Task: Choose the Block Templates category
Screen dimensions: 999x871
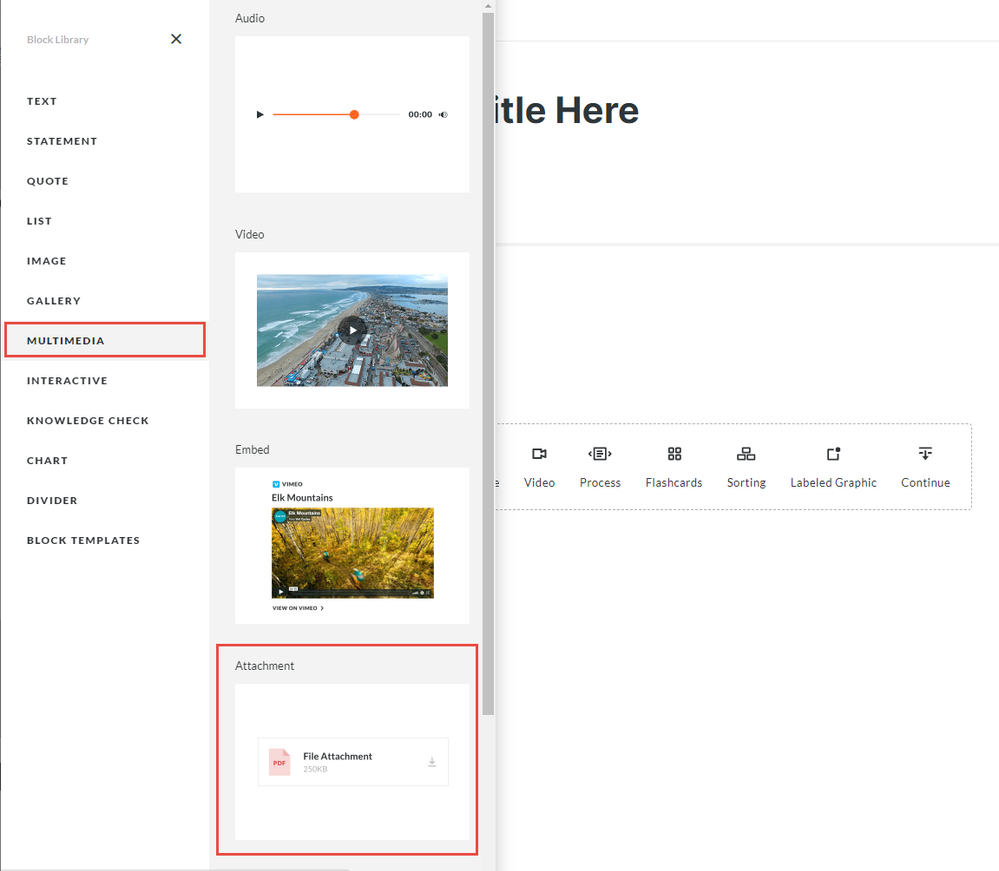Action: point(83,541)
